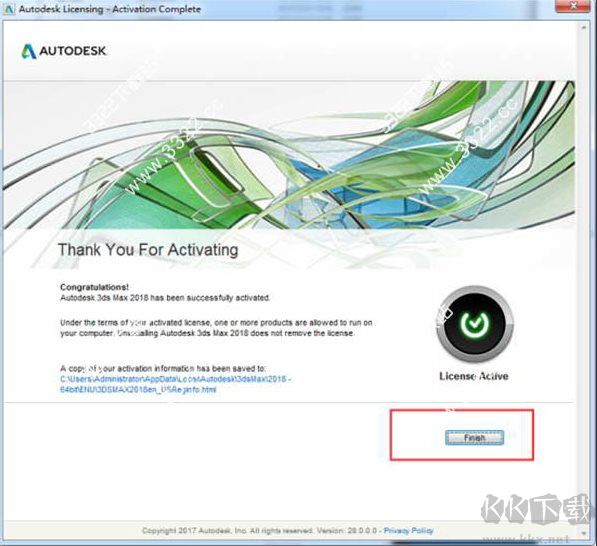The width and height of the screenshot is (597, 546).
Task: Click the green License Active checkmark icon
Action: (x=474, y=324)
